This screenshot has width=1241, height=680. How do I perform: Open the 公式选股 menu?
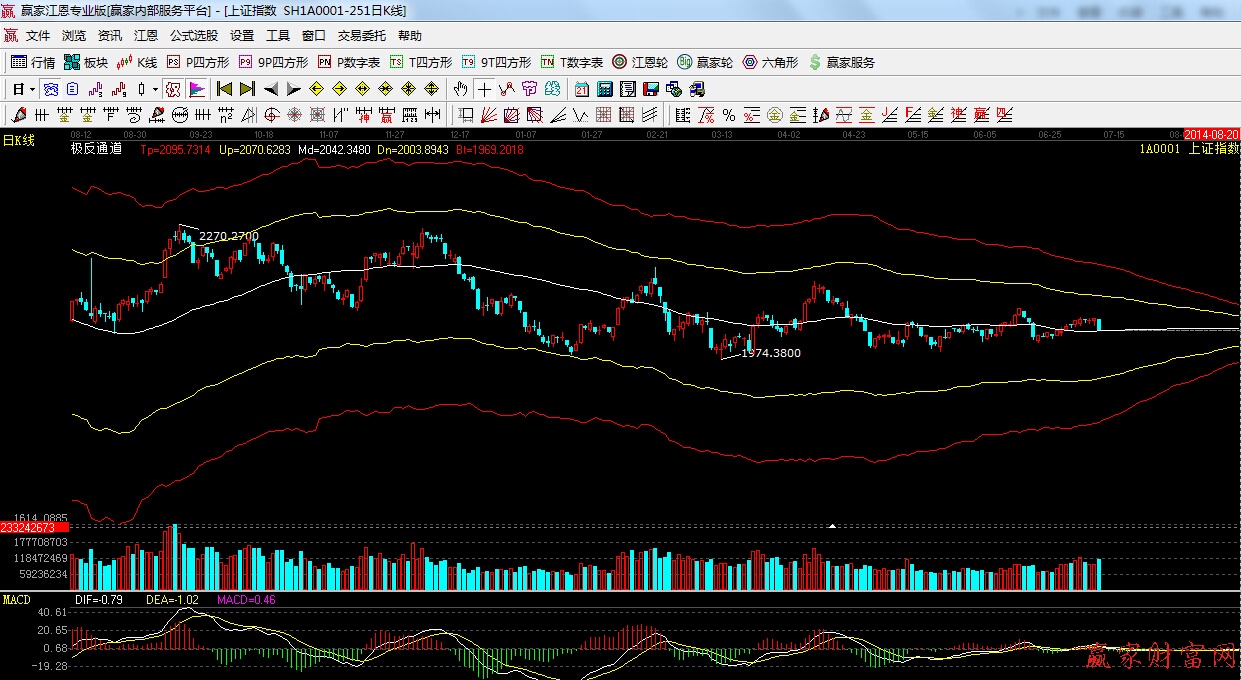(x=194, y=36)
